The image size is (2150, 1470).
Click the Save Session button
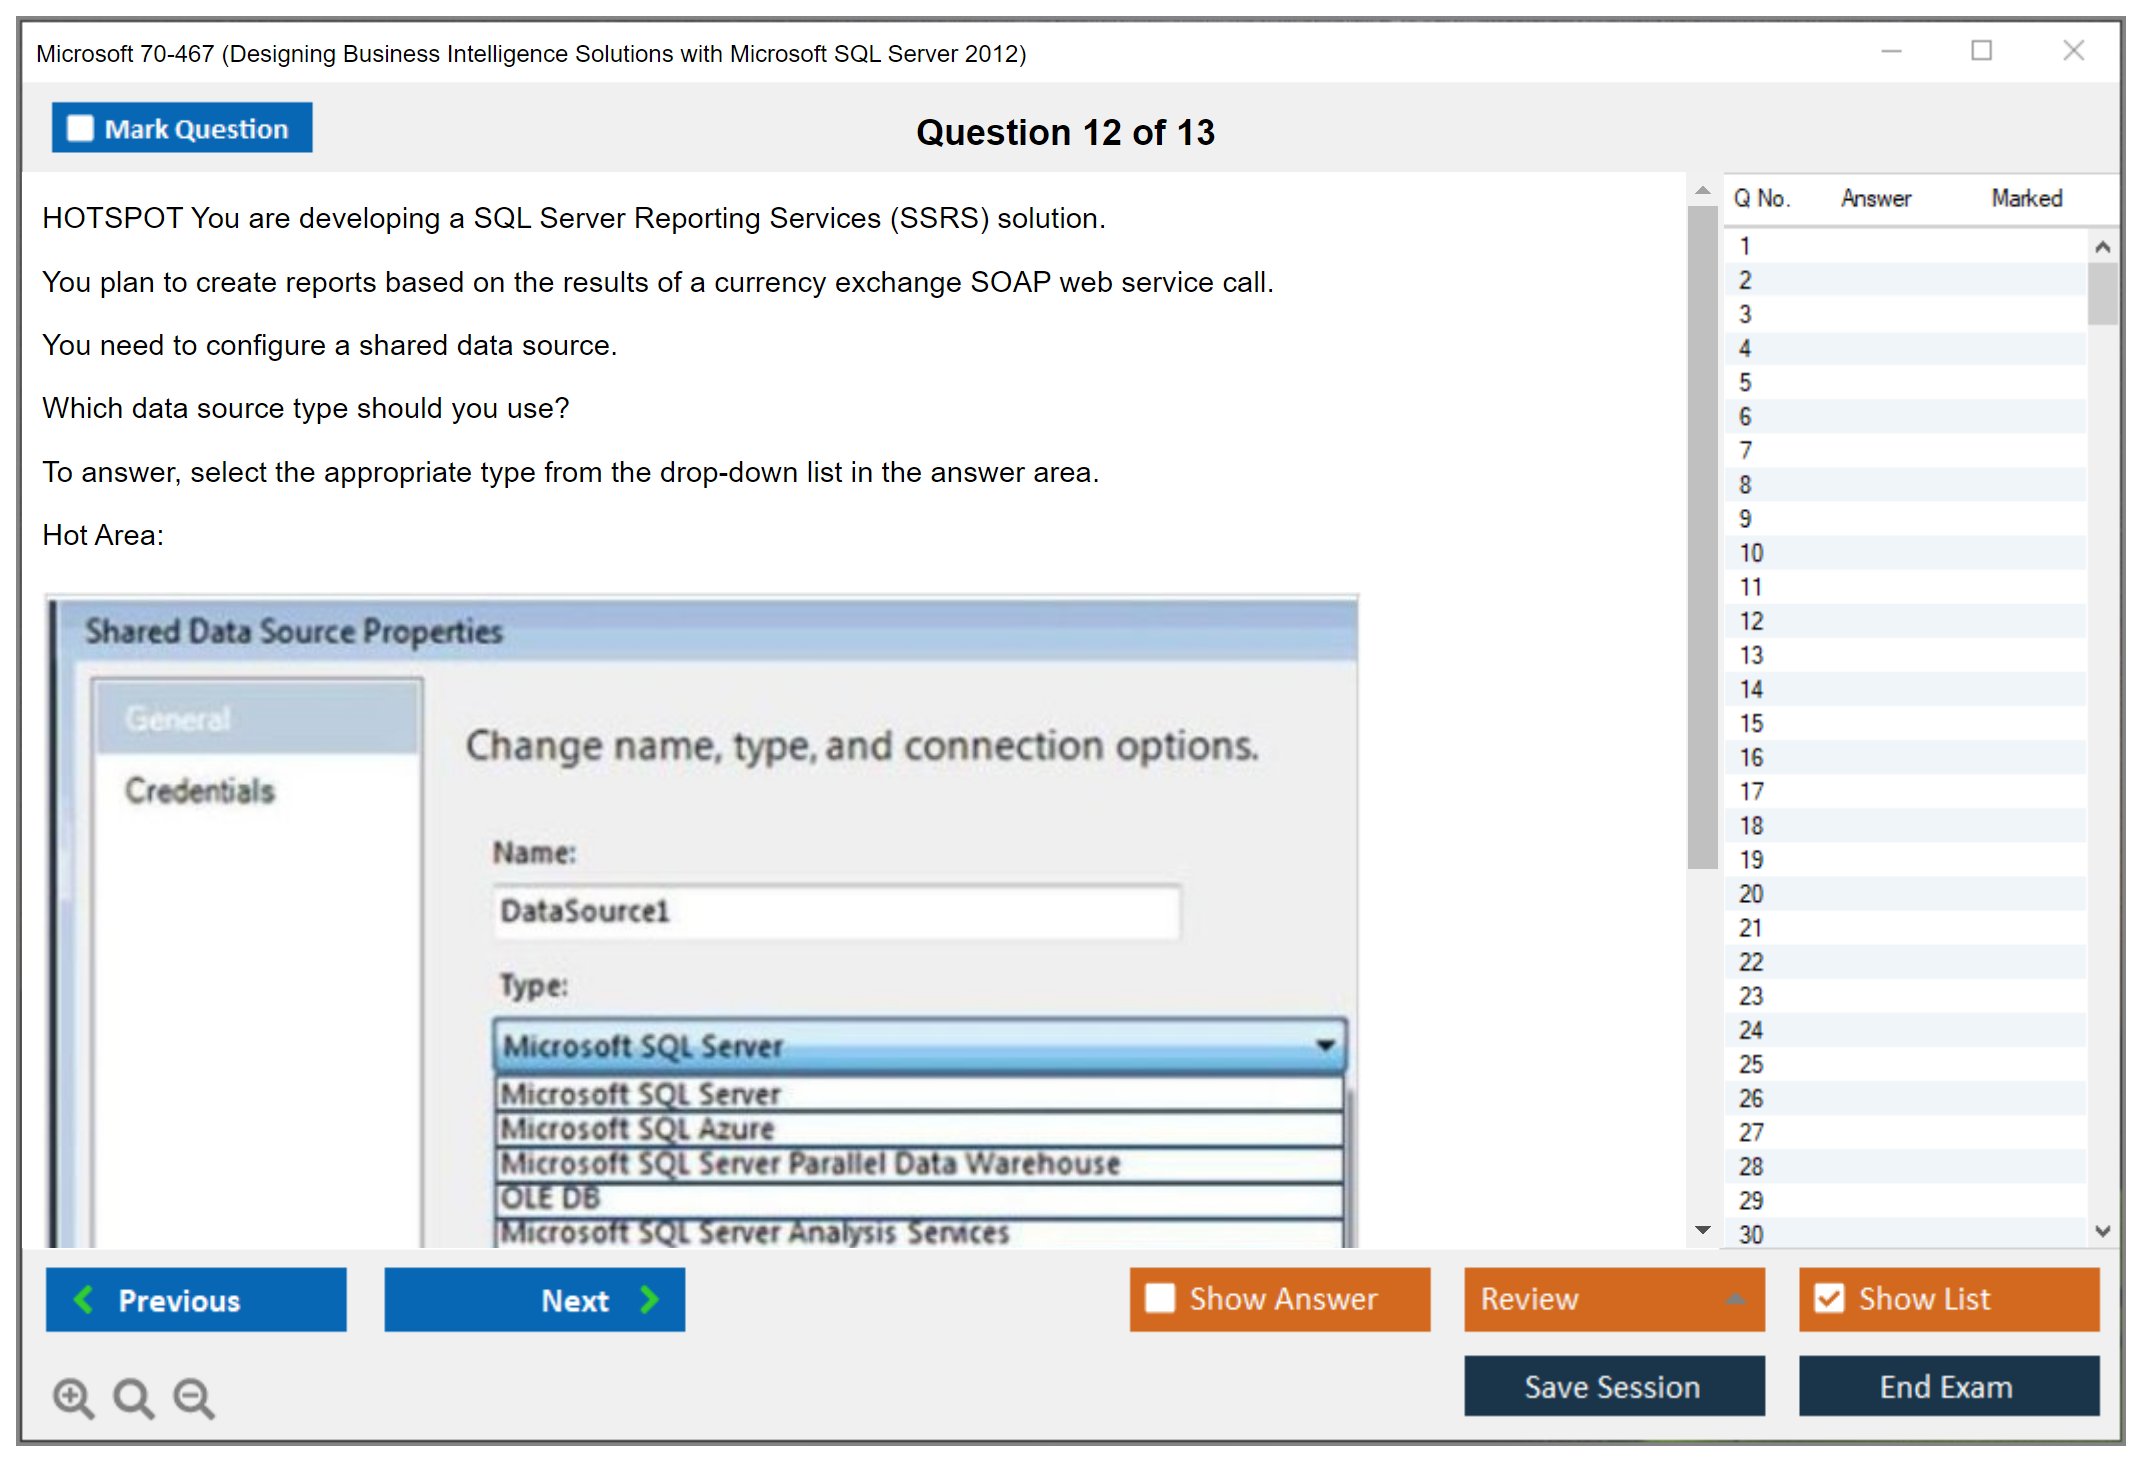[1613, 1386]
